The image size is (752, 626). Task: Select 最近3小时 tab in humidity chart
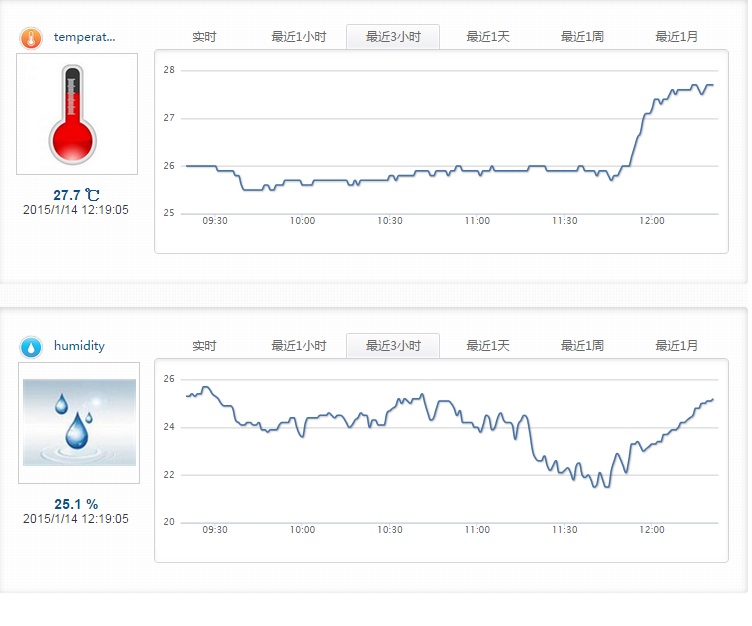pyautogui.click(x=393, y=346)
